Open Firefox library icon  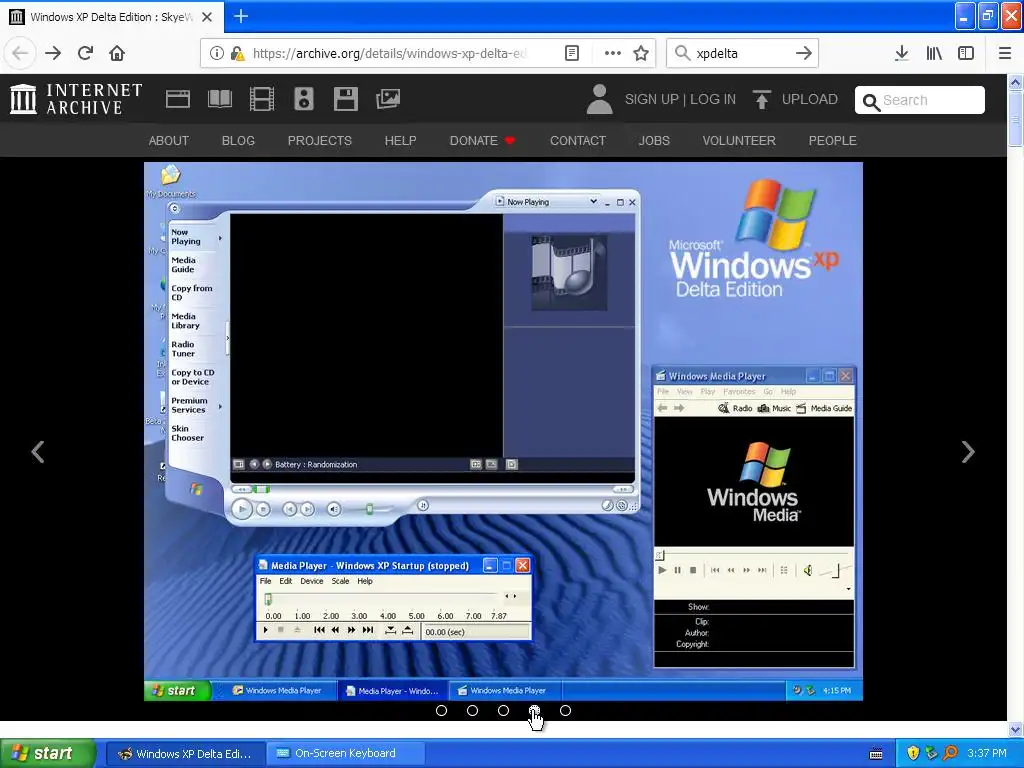coord(934,53)
